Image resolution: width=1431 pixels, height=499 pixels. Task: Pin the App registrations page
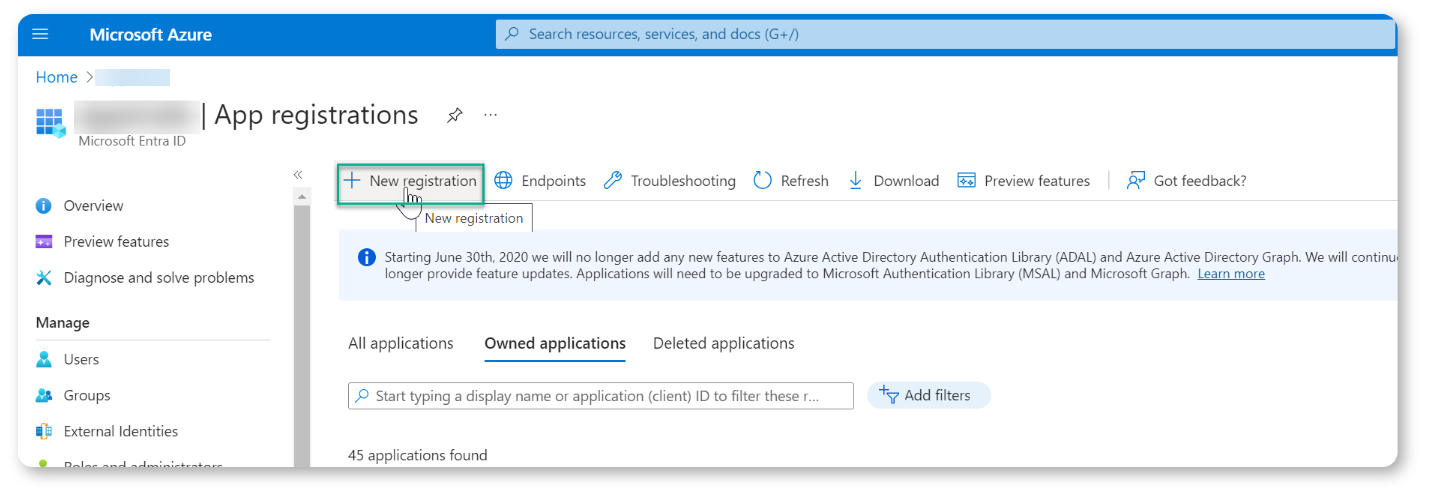tap(454, 115)
